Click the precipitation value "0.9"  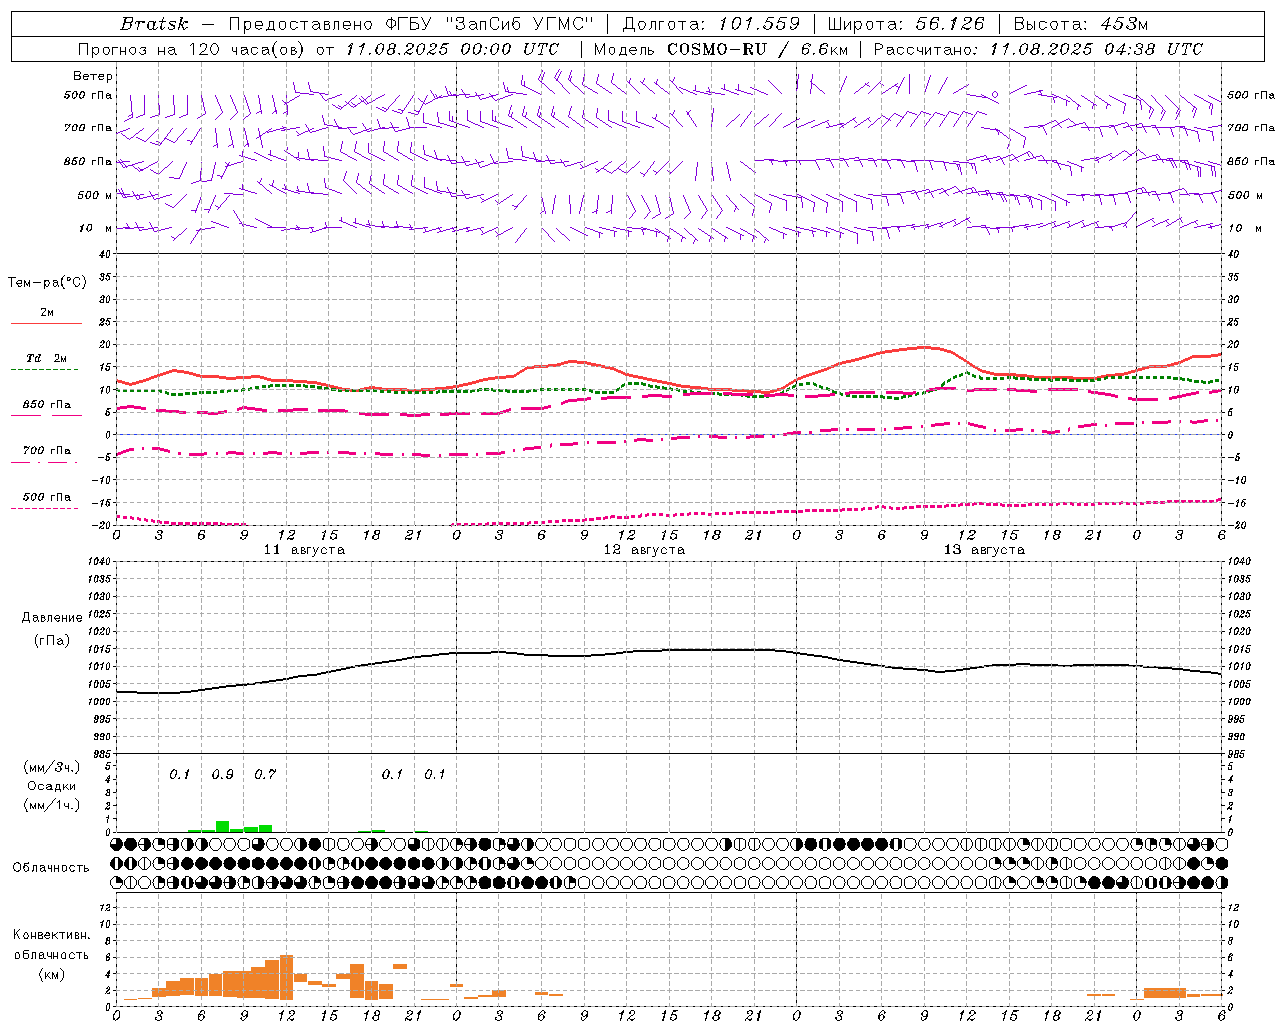(222, 775)
